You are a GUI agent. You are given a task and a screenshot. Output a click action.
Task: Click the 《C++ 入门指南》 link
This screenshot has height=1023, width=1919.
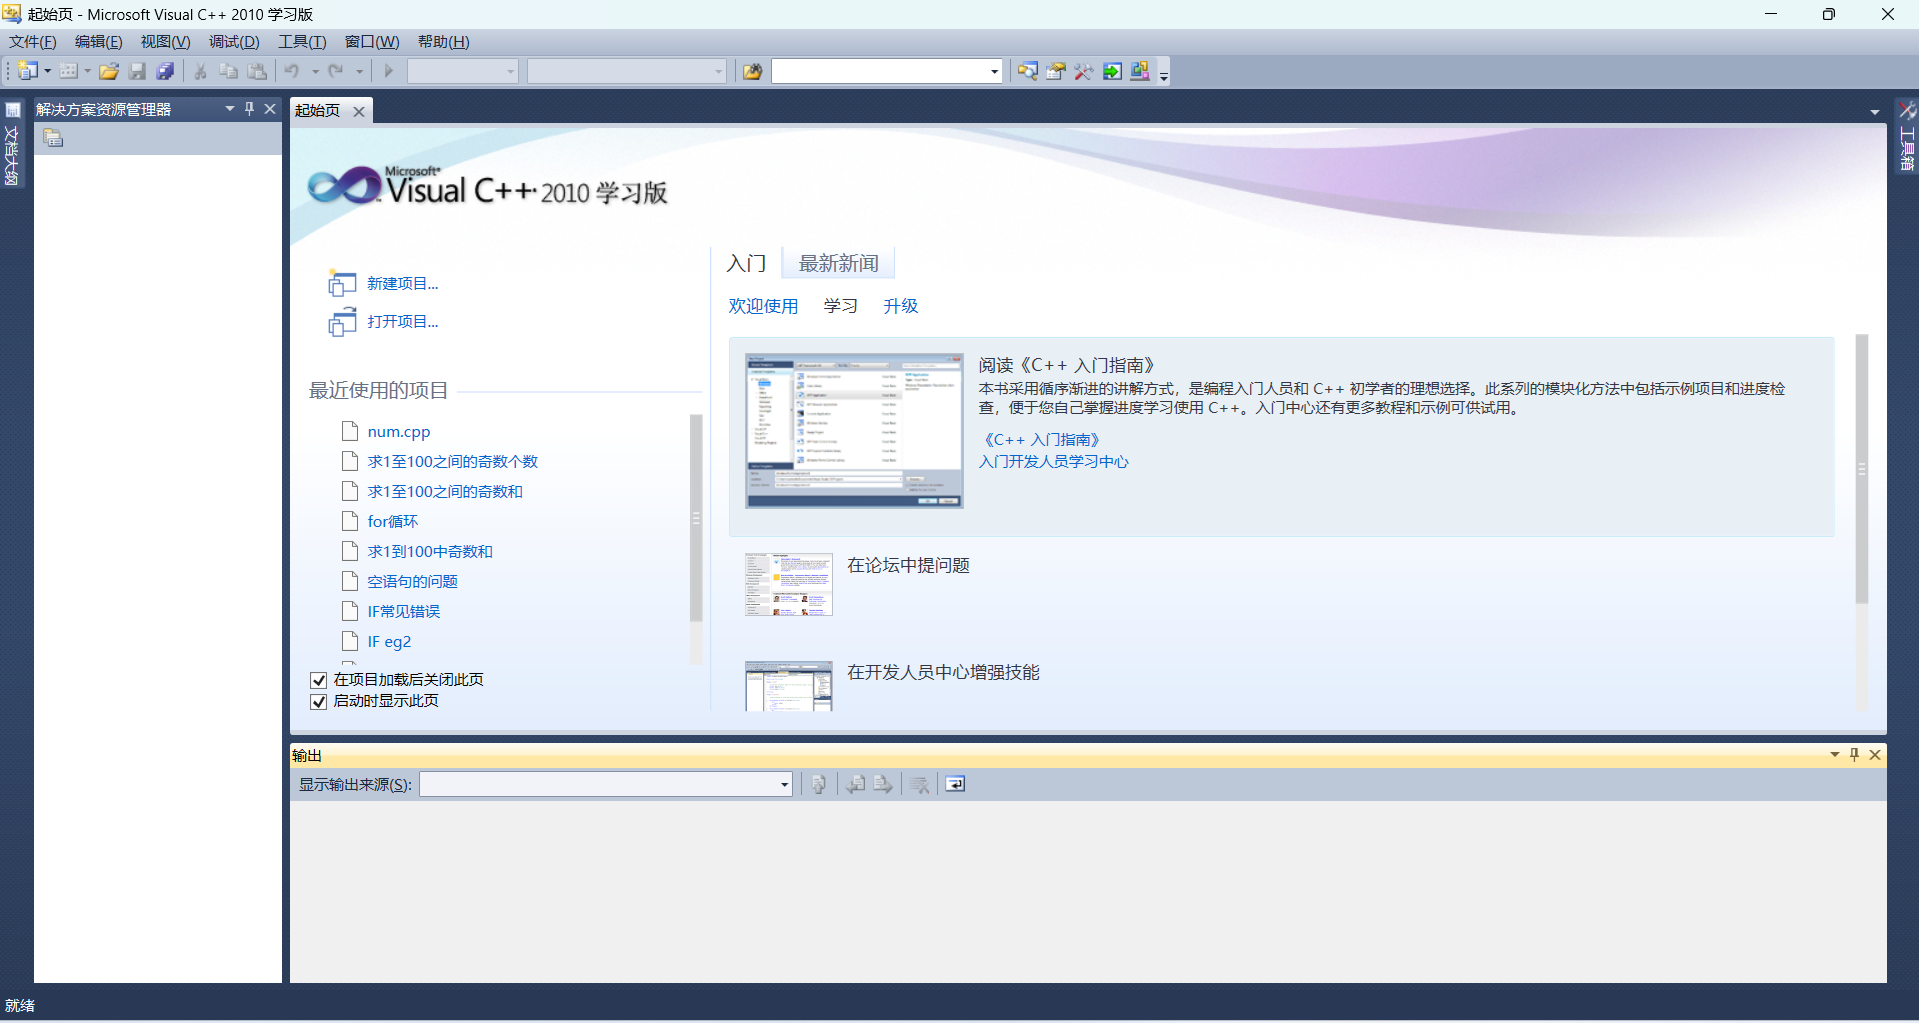click(1040, 439)
